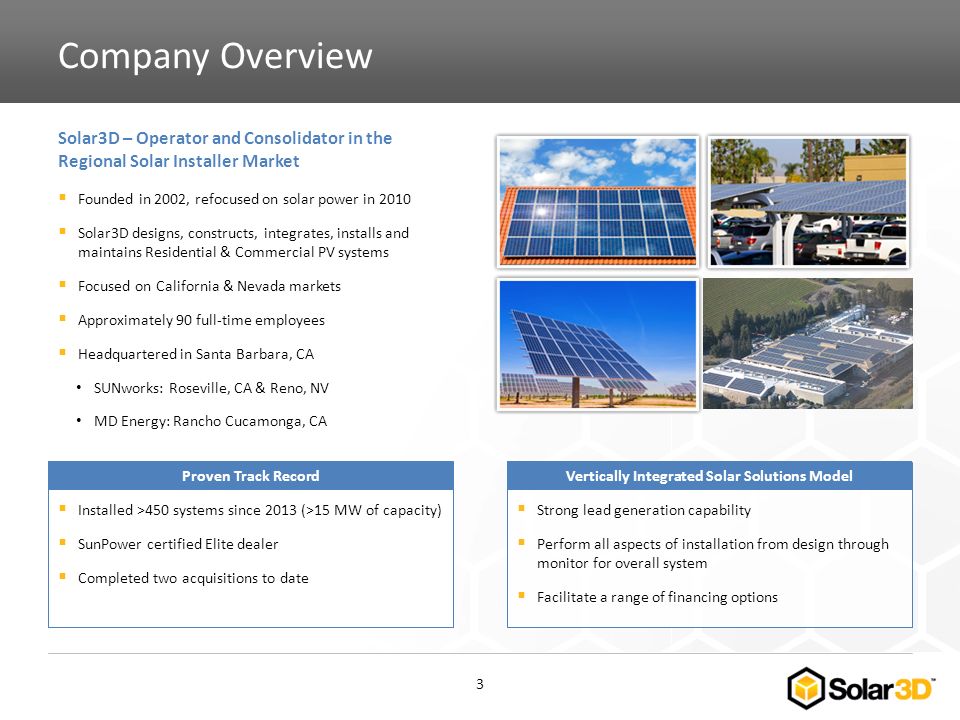Click "monitor for overall system" line

click(622, 563)
